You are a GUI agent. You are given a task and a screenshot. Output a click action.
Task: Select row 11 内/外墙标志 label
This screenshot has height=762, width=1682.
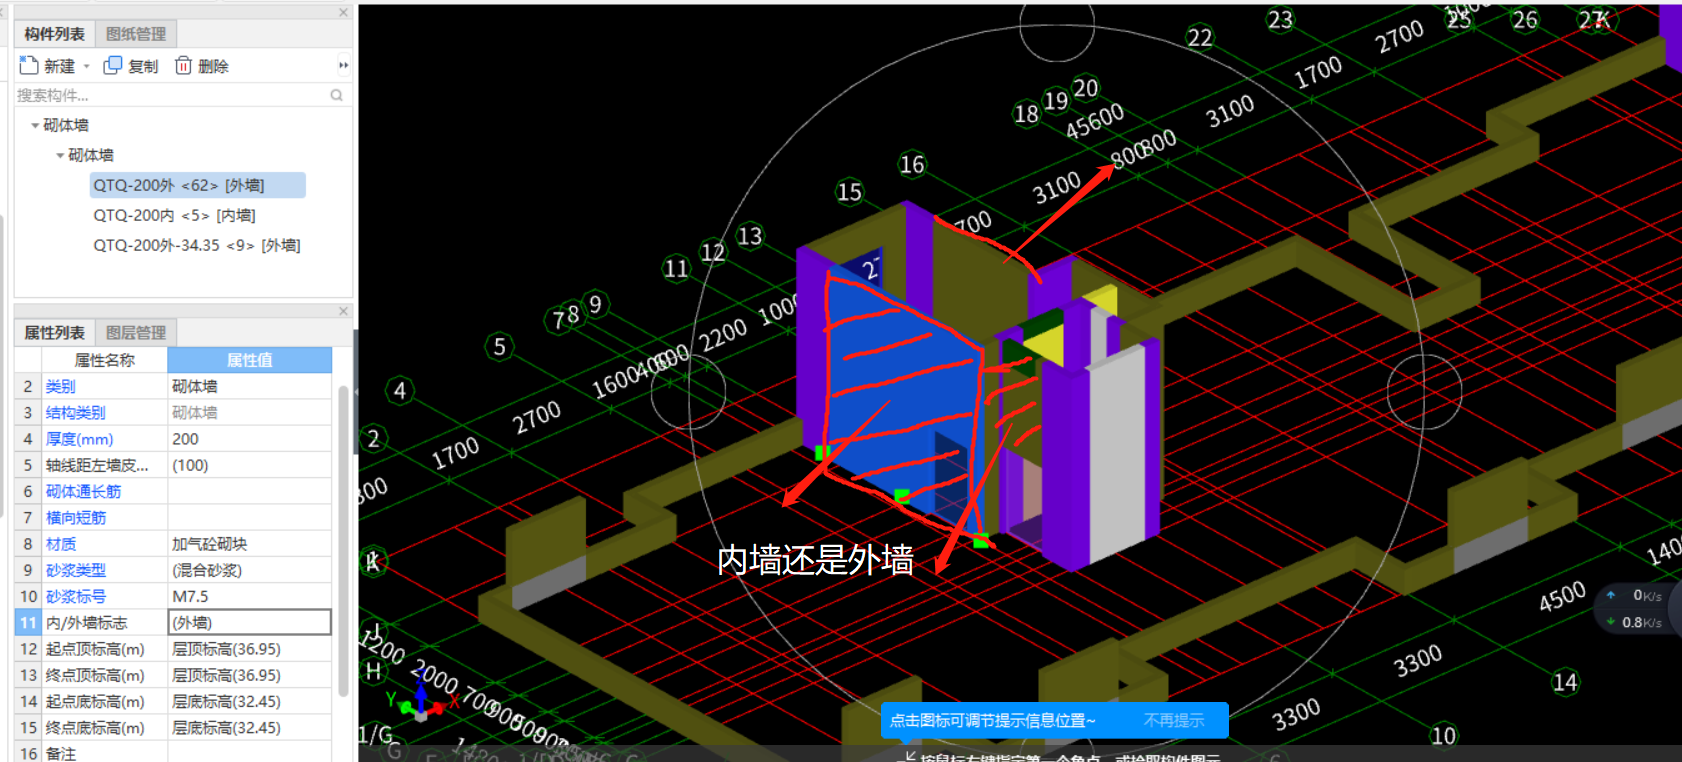coord(86,622)
